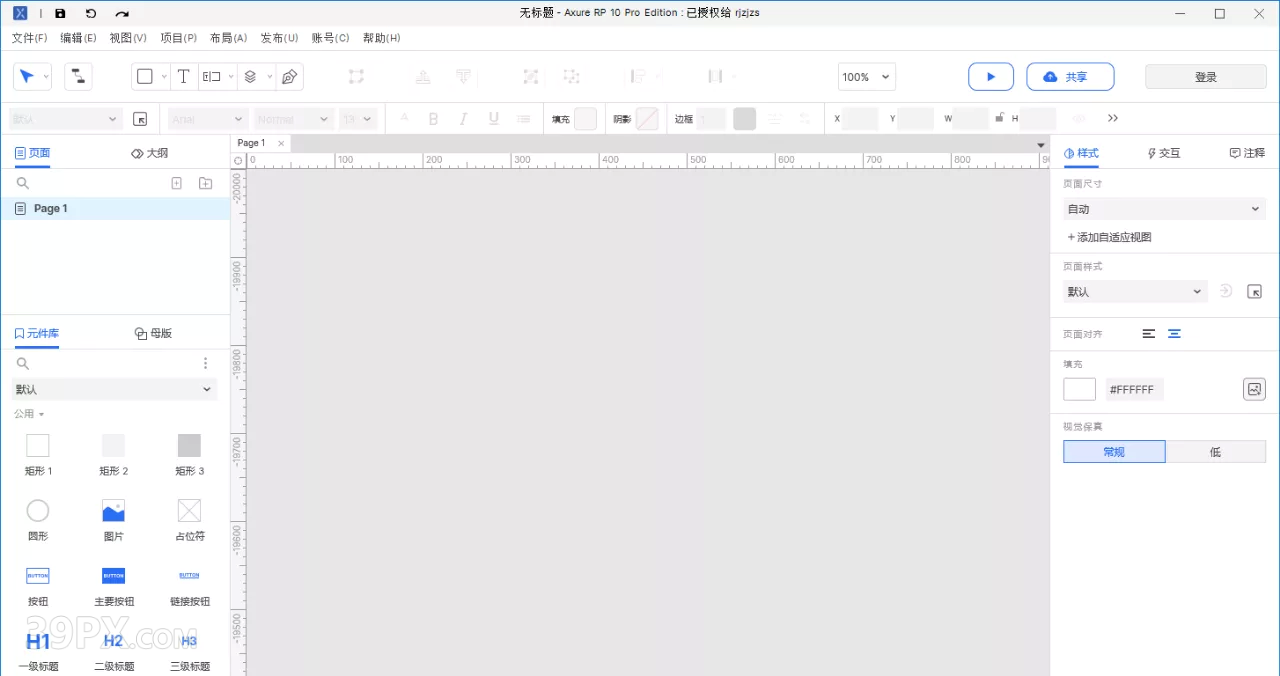Open the 项目(P) menu
The width and height of the screenshot is (1280, 676).
point(178,38)
